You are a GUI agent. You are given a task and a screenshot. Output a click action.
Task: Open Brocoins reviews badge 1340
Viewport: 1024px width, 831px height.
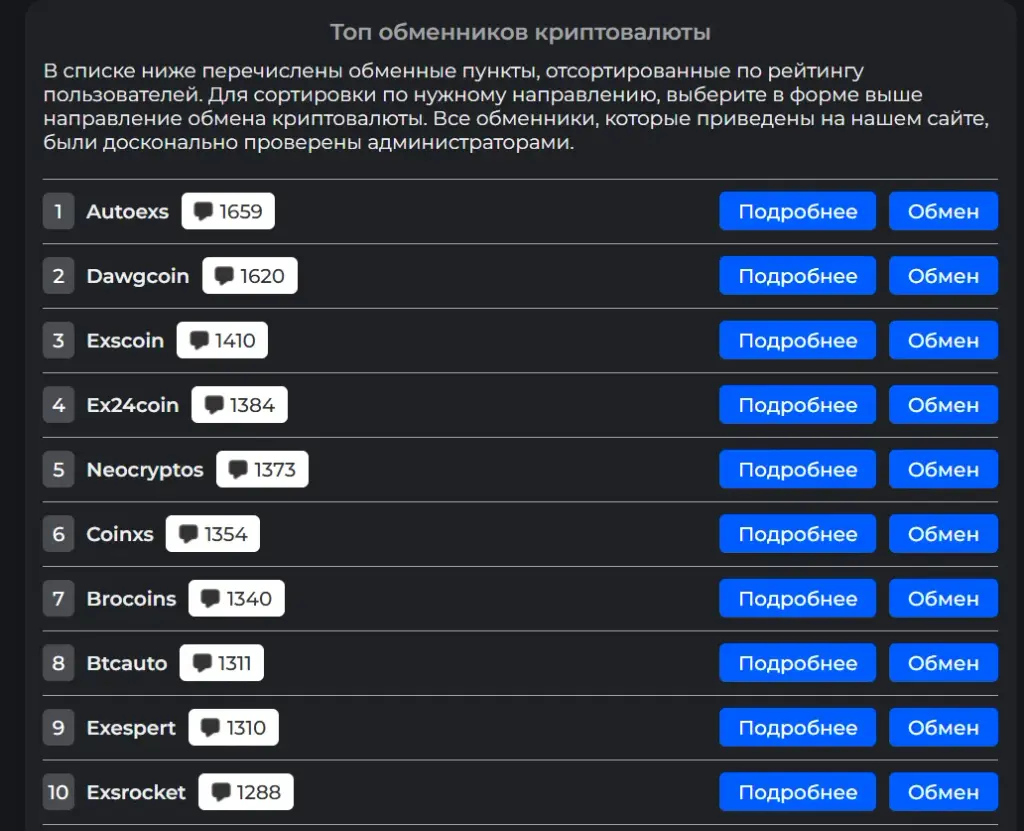(236, 598)
